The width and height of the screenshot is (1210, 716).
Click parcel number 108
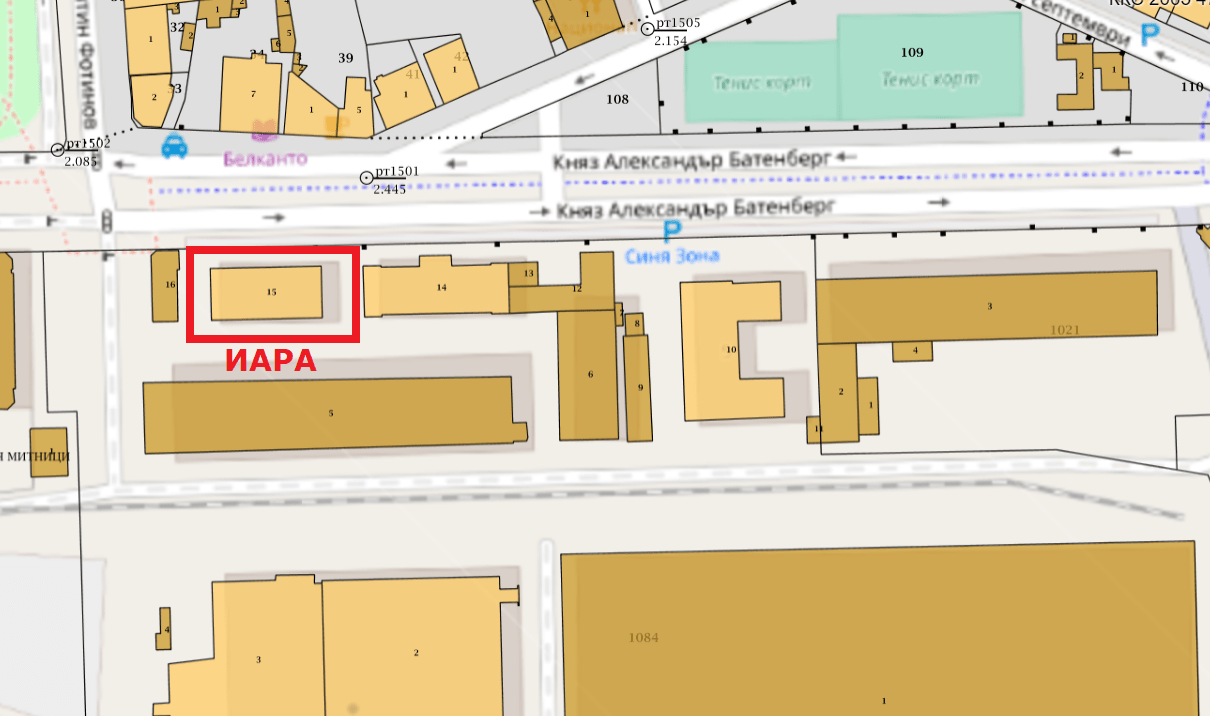(617, 99)
